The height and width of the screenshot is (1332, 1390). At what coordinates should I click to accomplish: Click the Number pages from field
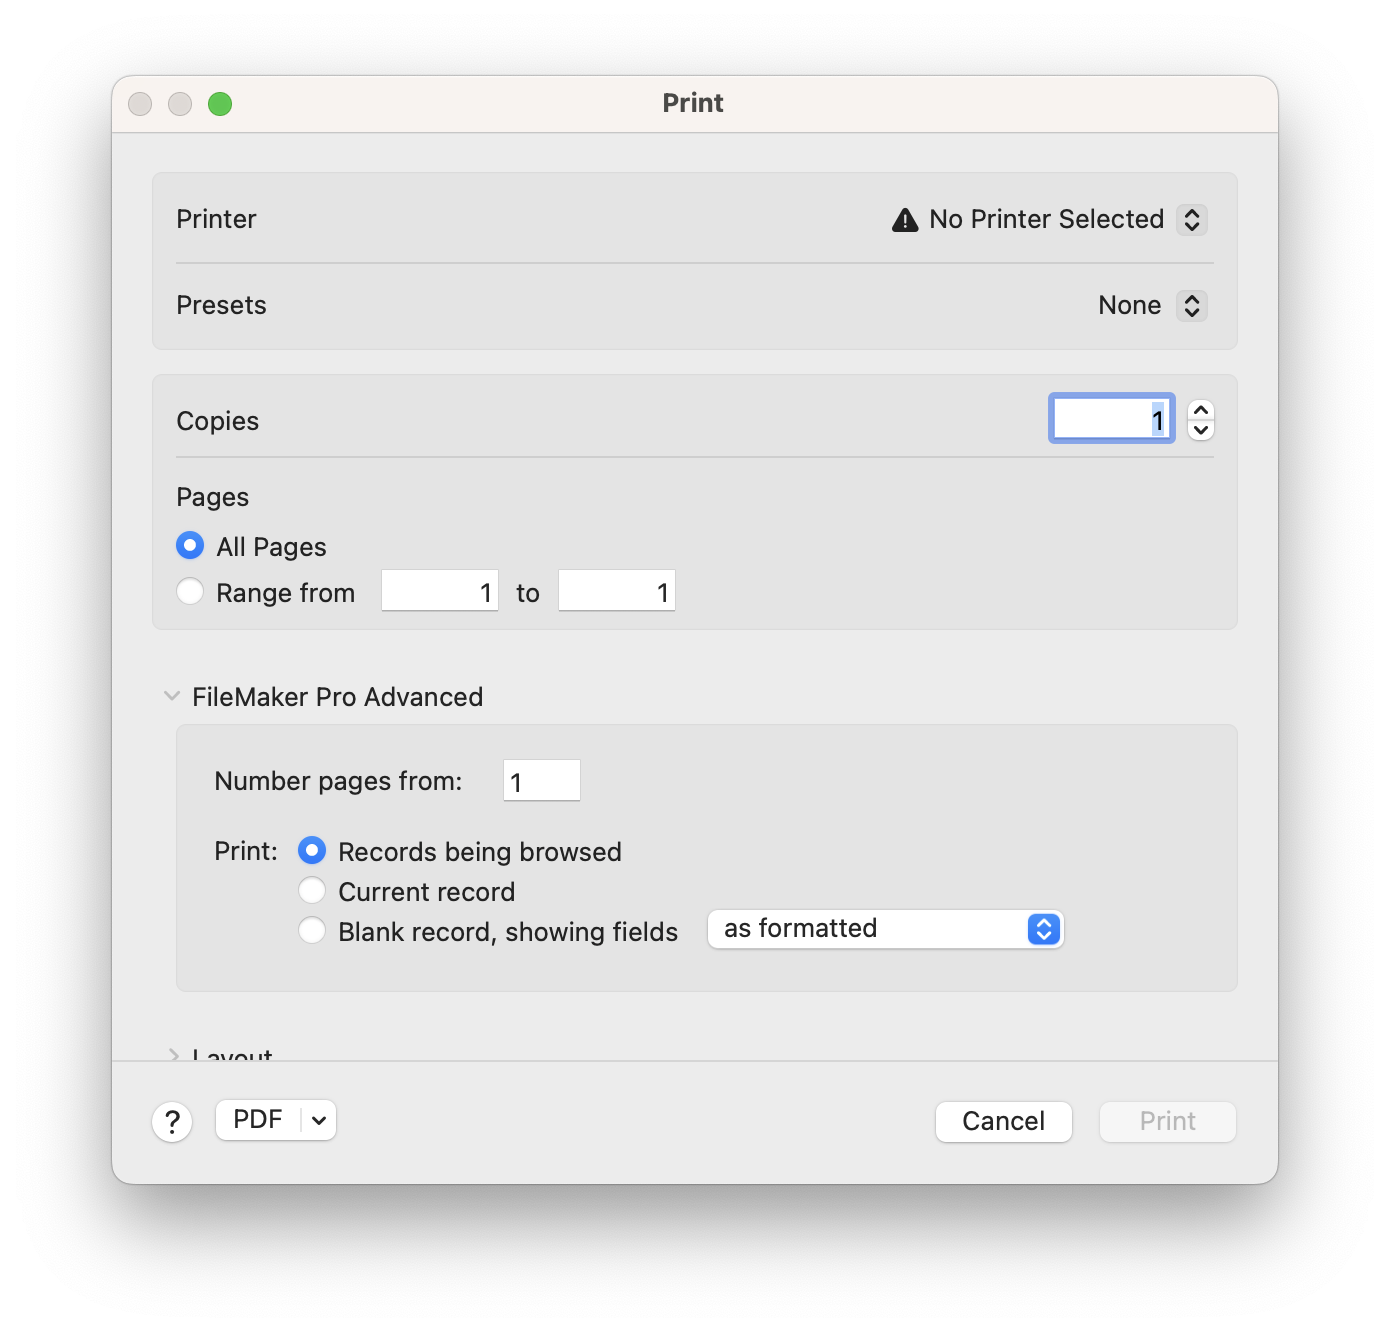[x=541, y=780]
